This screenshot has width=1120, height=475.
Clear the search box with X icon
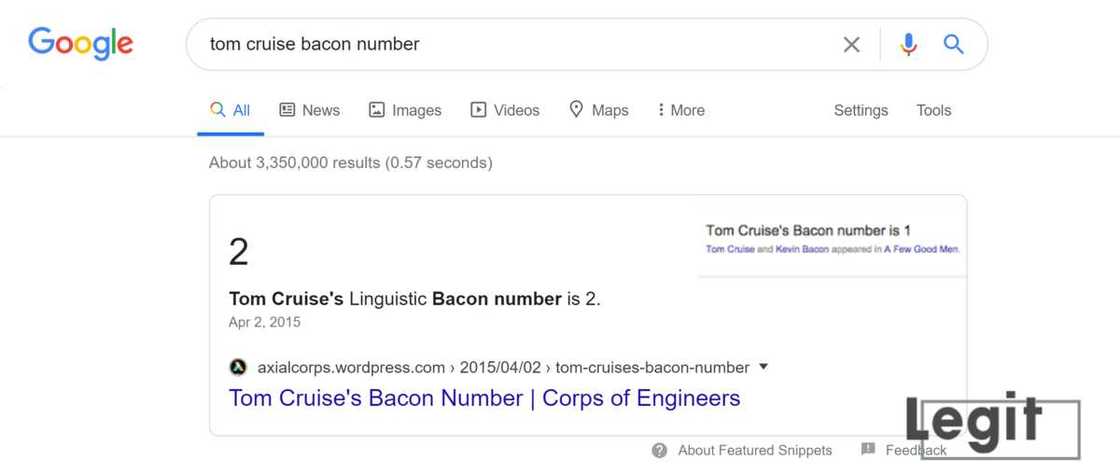pos(851,44)
